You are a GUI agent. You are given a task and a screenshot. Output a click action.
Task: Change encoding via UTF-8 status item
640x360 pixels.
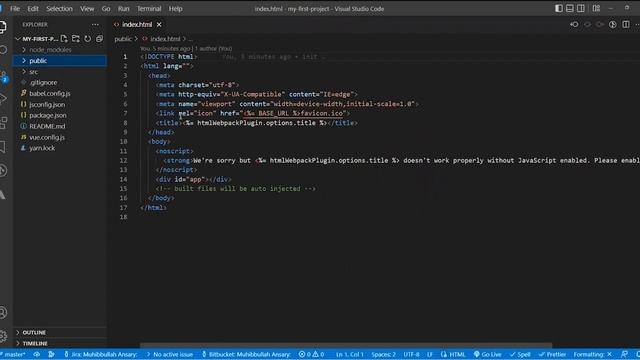tap(411, 354)
